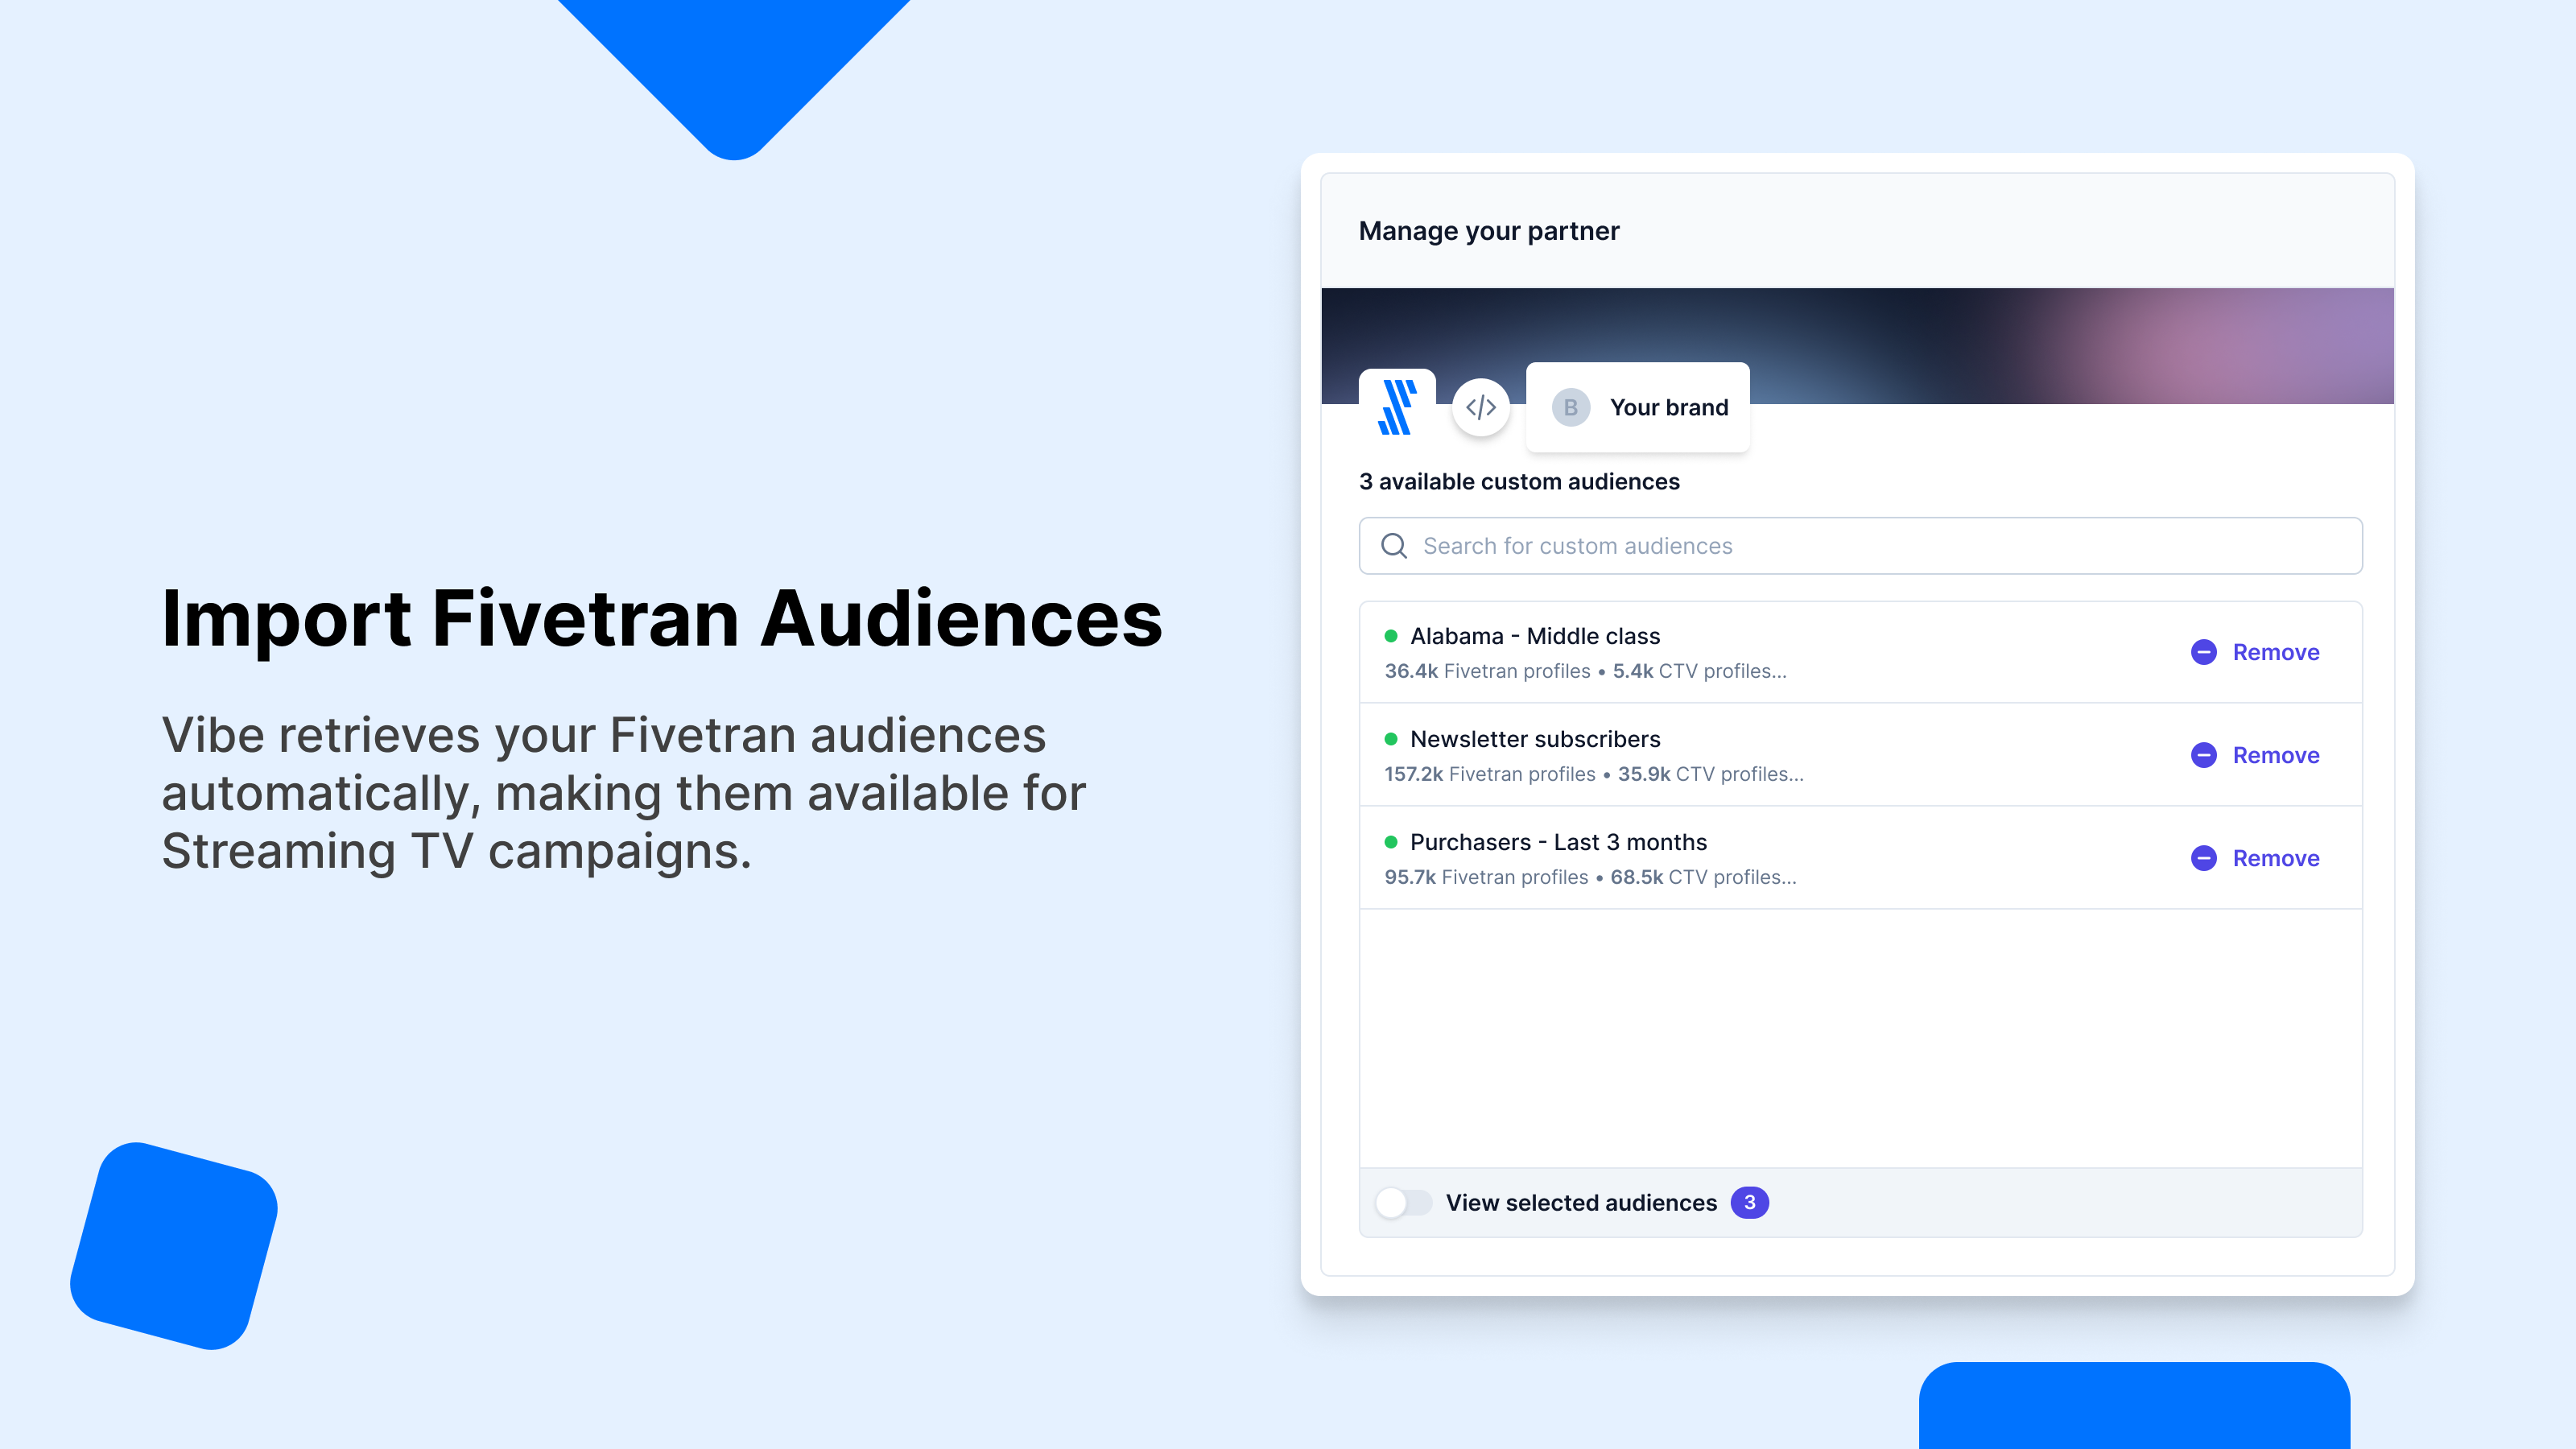This screenshot has width=2576, height=1449.
Task: Click the B brand avatar icon
Action: tap(1570, 407)
